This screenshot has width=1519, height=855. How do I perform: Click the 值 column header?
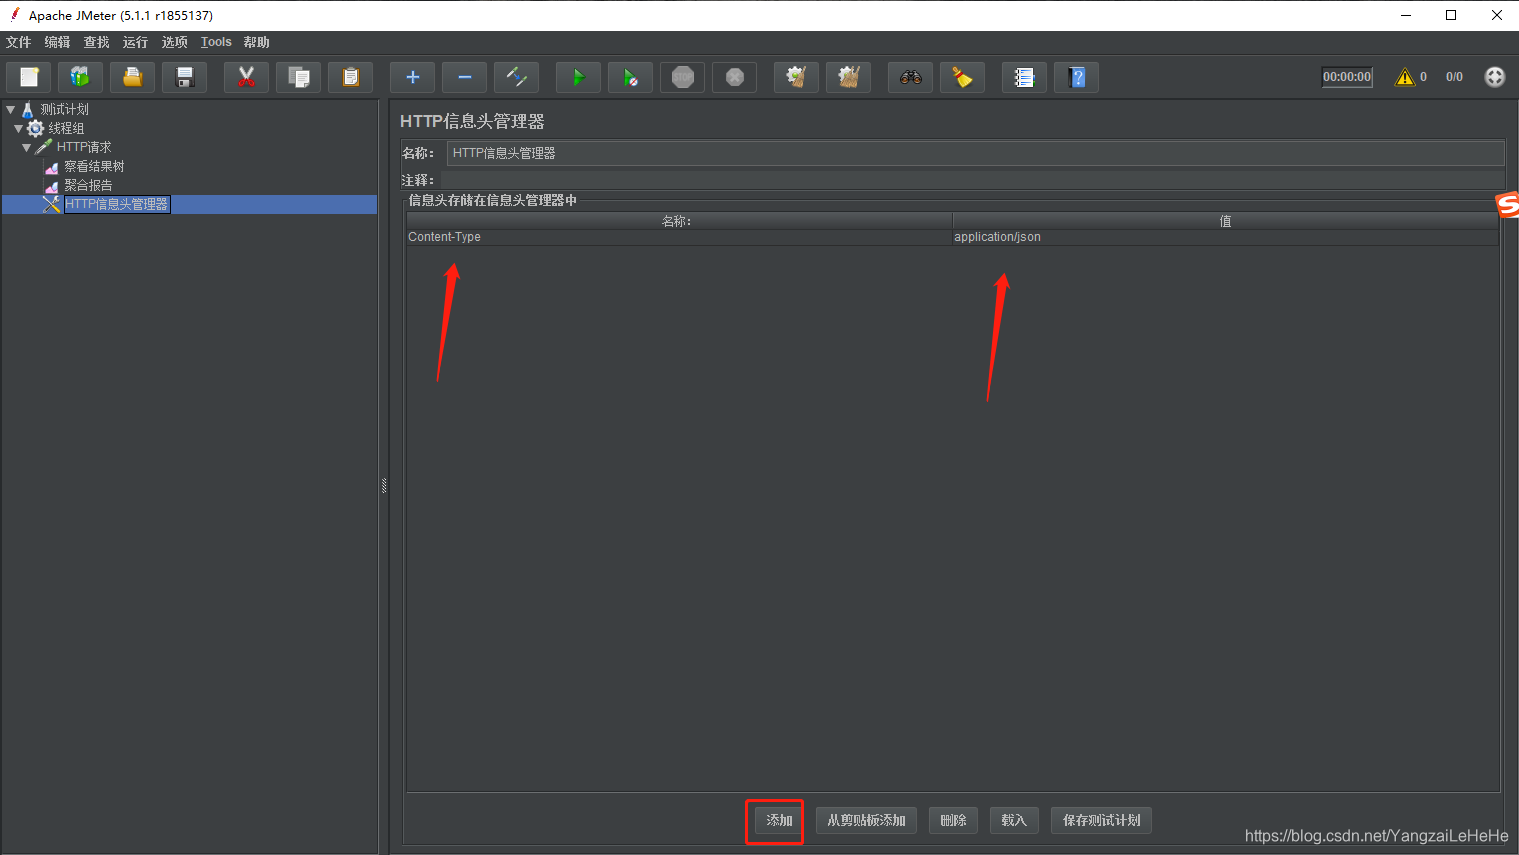[1225, 221]
